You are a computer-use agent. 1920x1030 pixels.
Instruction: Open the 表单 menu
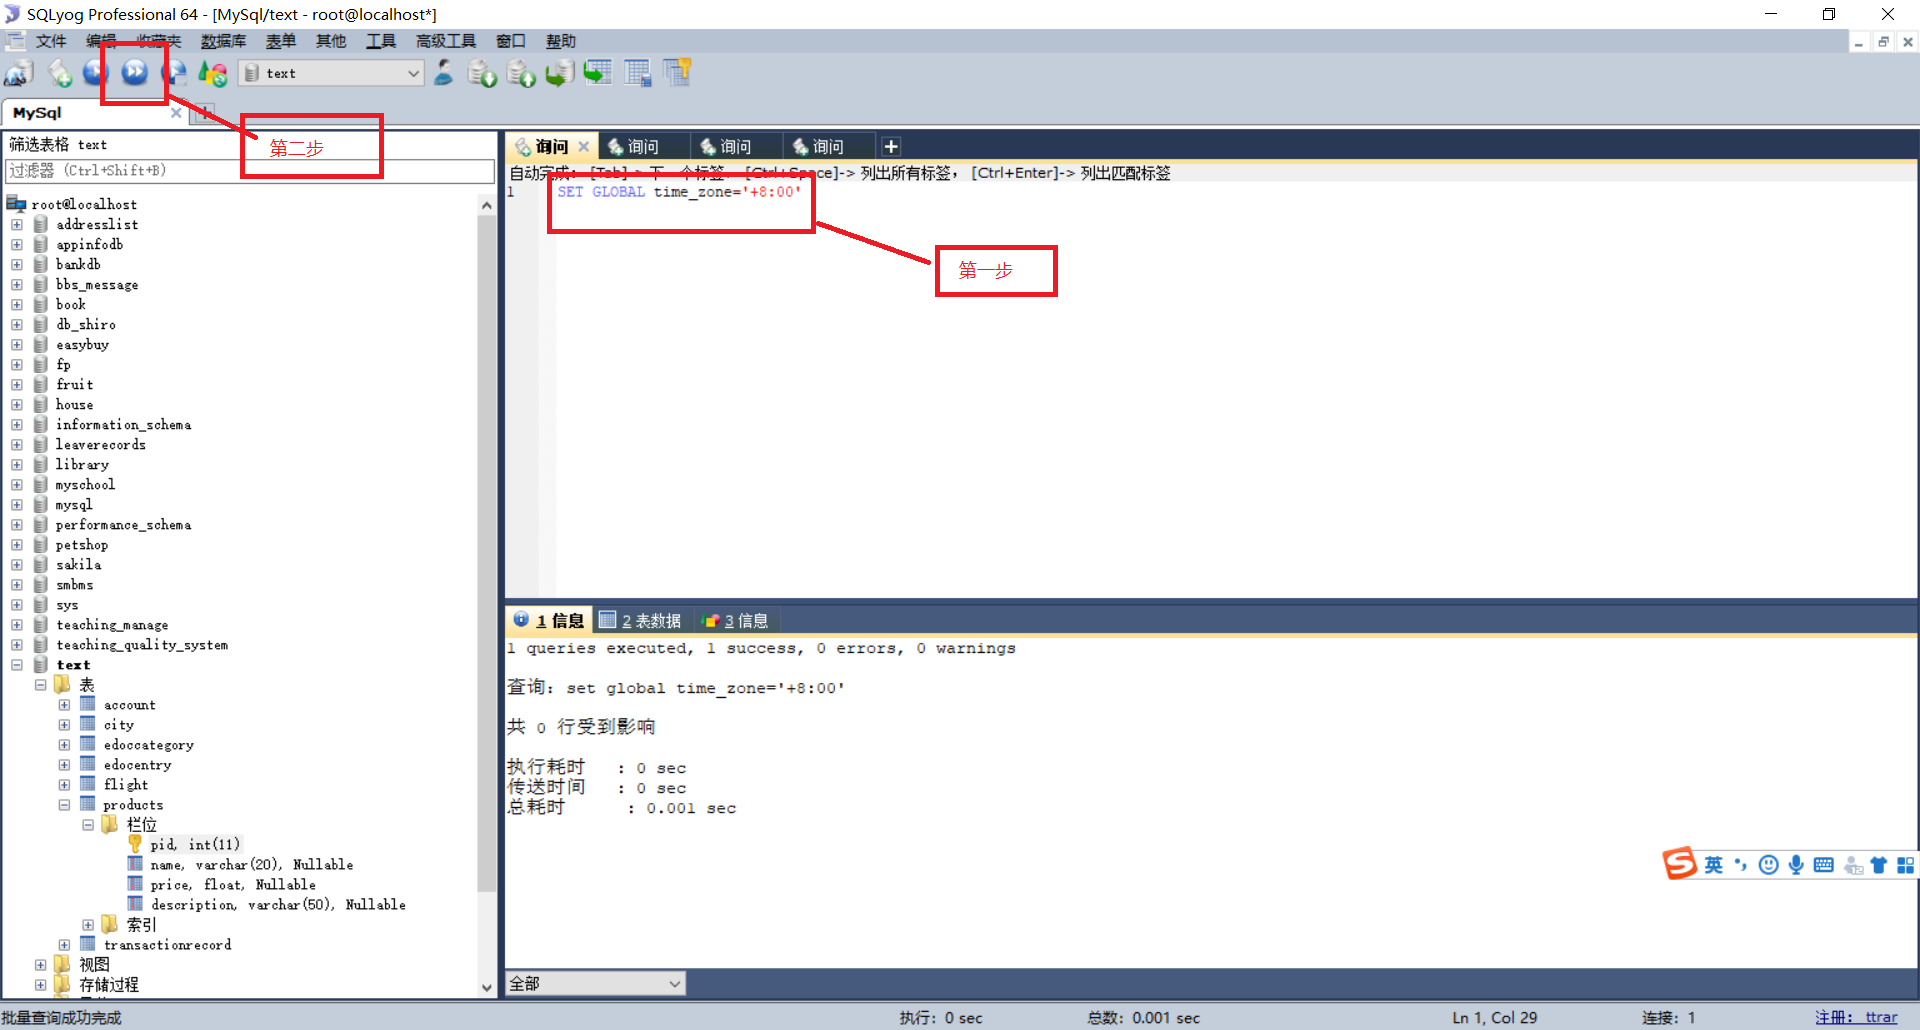click(281, 41)
